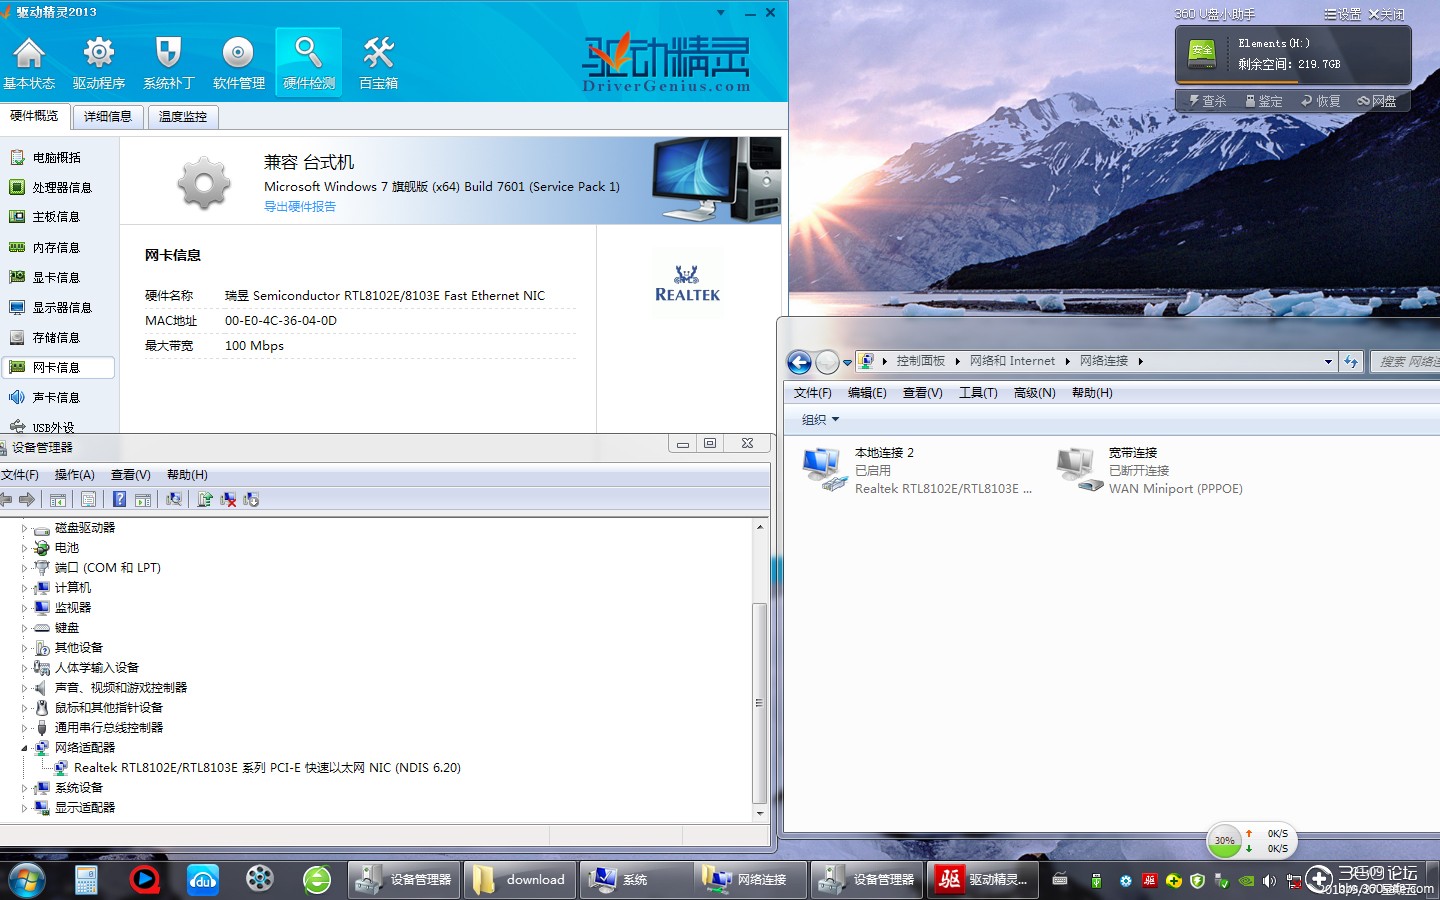This screenshot has height=900, width=1440.
Task: Select the 硬件概览 tab
Action: pos(34,116)
